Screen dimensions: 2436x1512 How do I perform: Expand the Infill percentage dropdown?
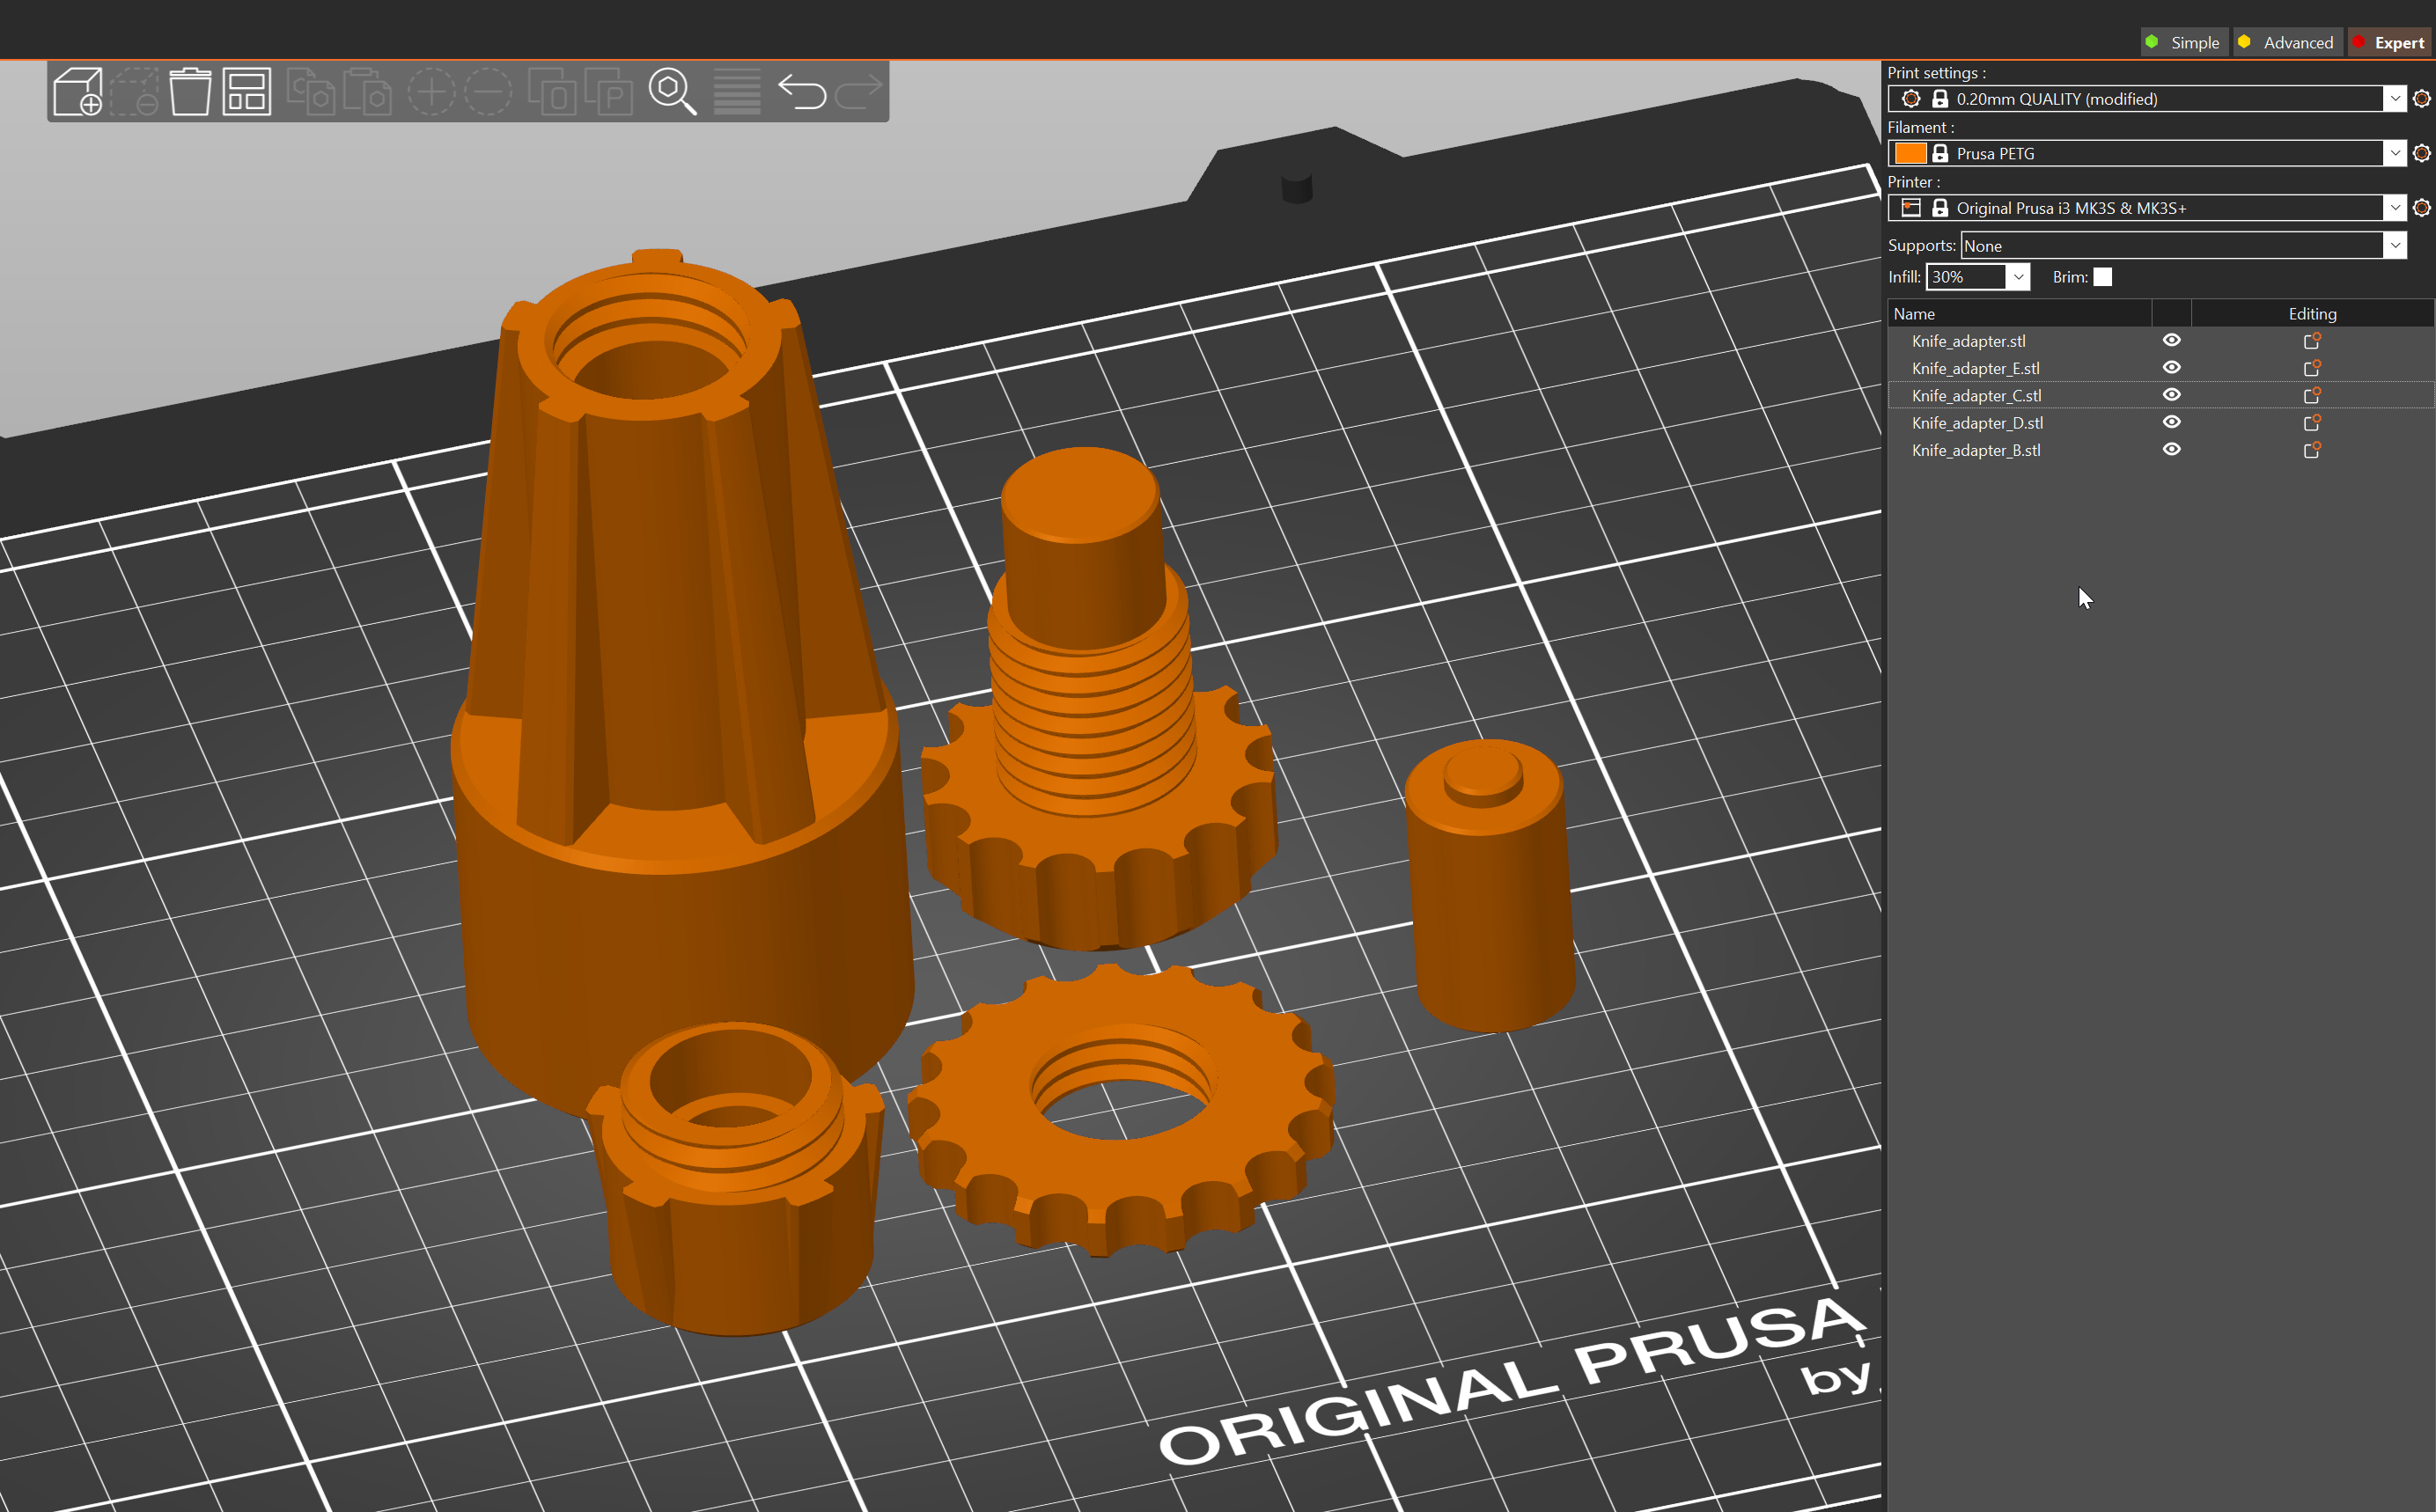pyautogui.click(x=2018, y=277)
